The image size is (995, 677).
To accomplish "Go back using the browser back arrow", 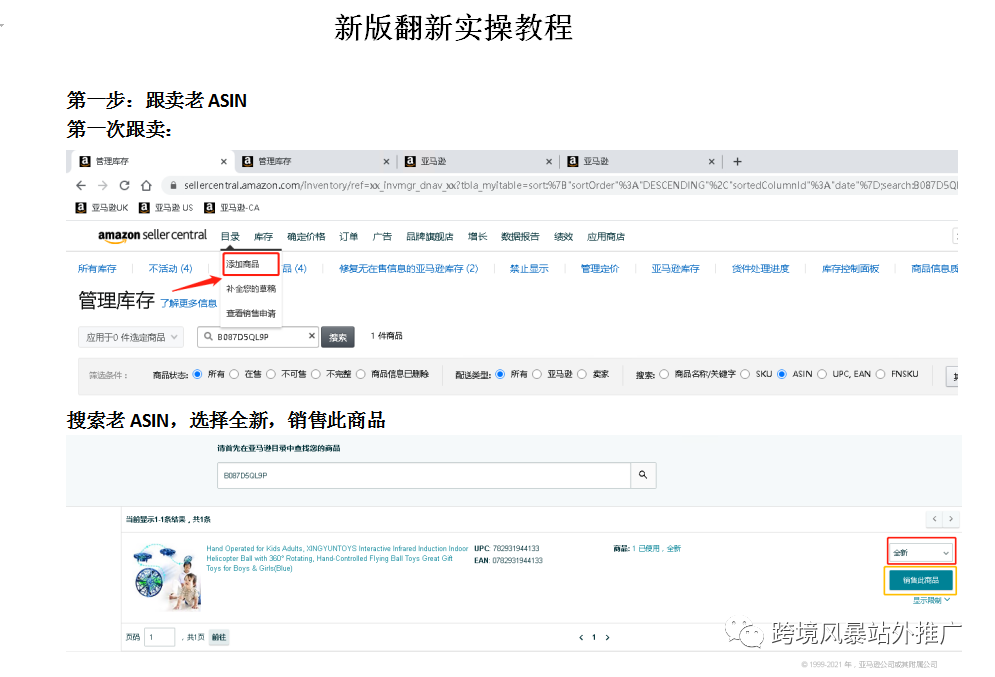I will [81, 185].
